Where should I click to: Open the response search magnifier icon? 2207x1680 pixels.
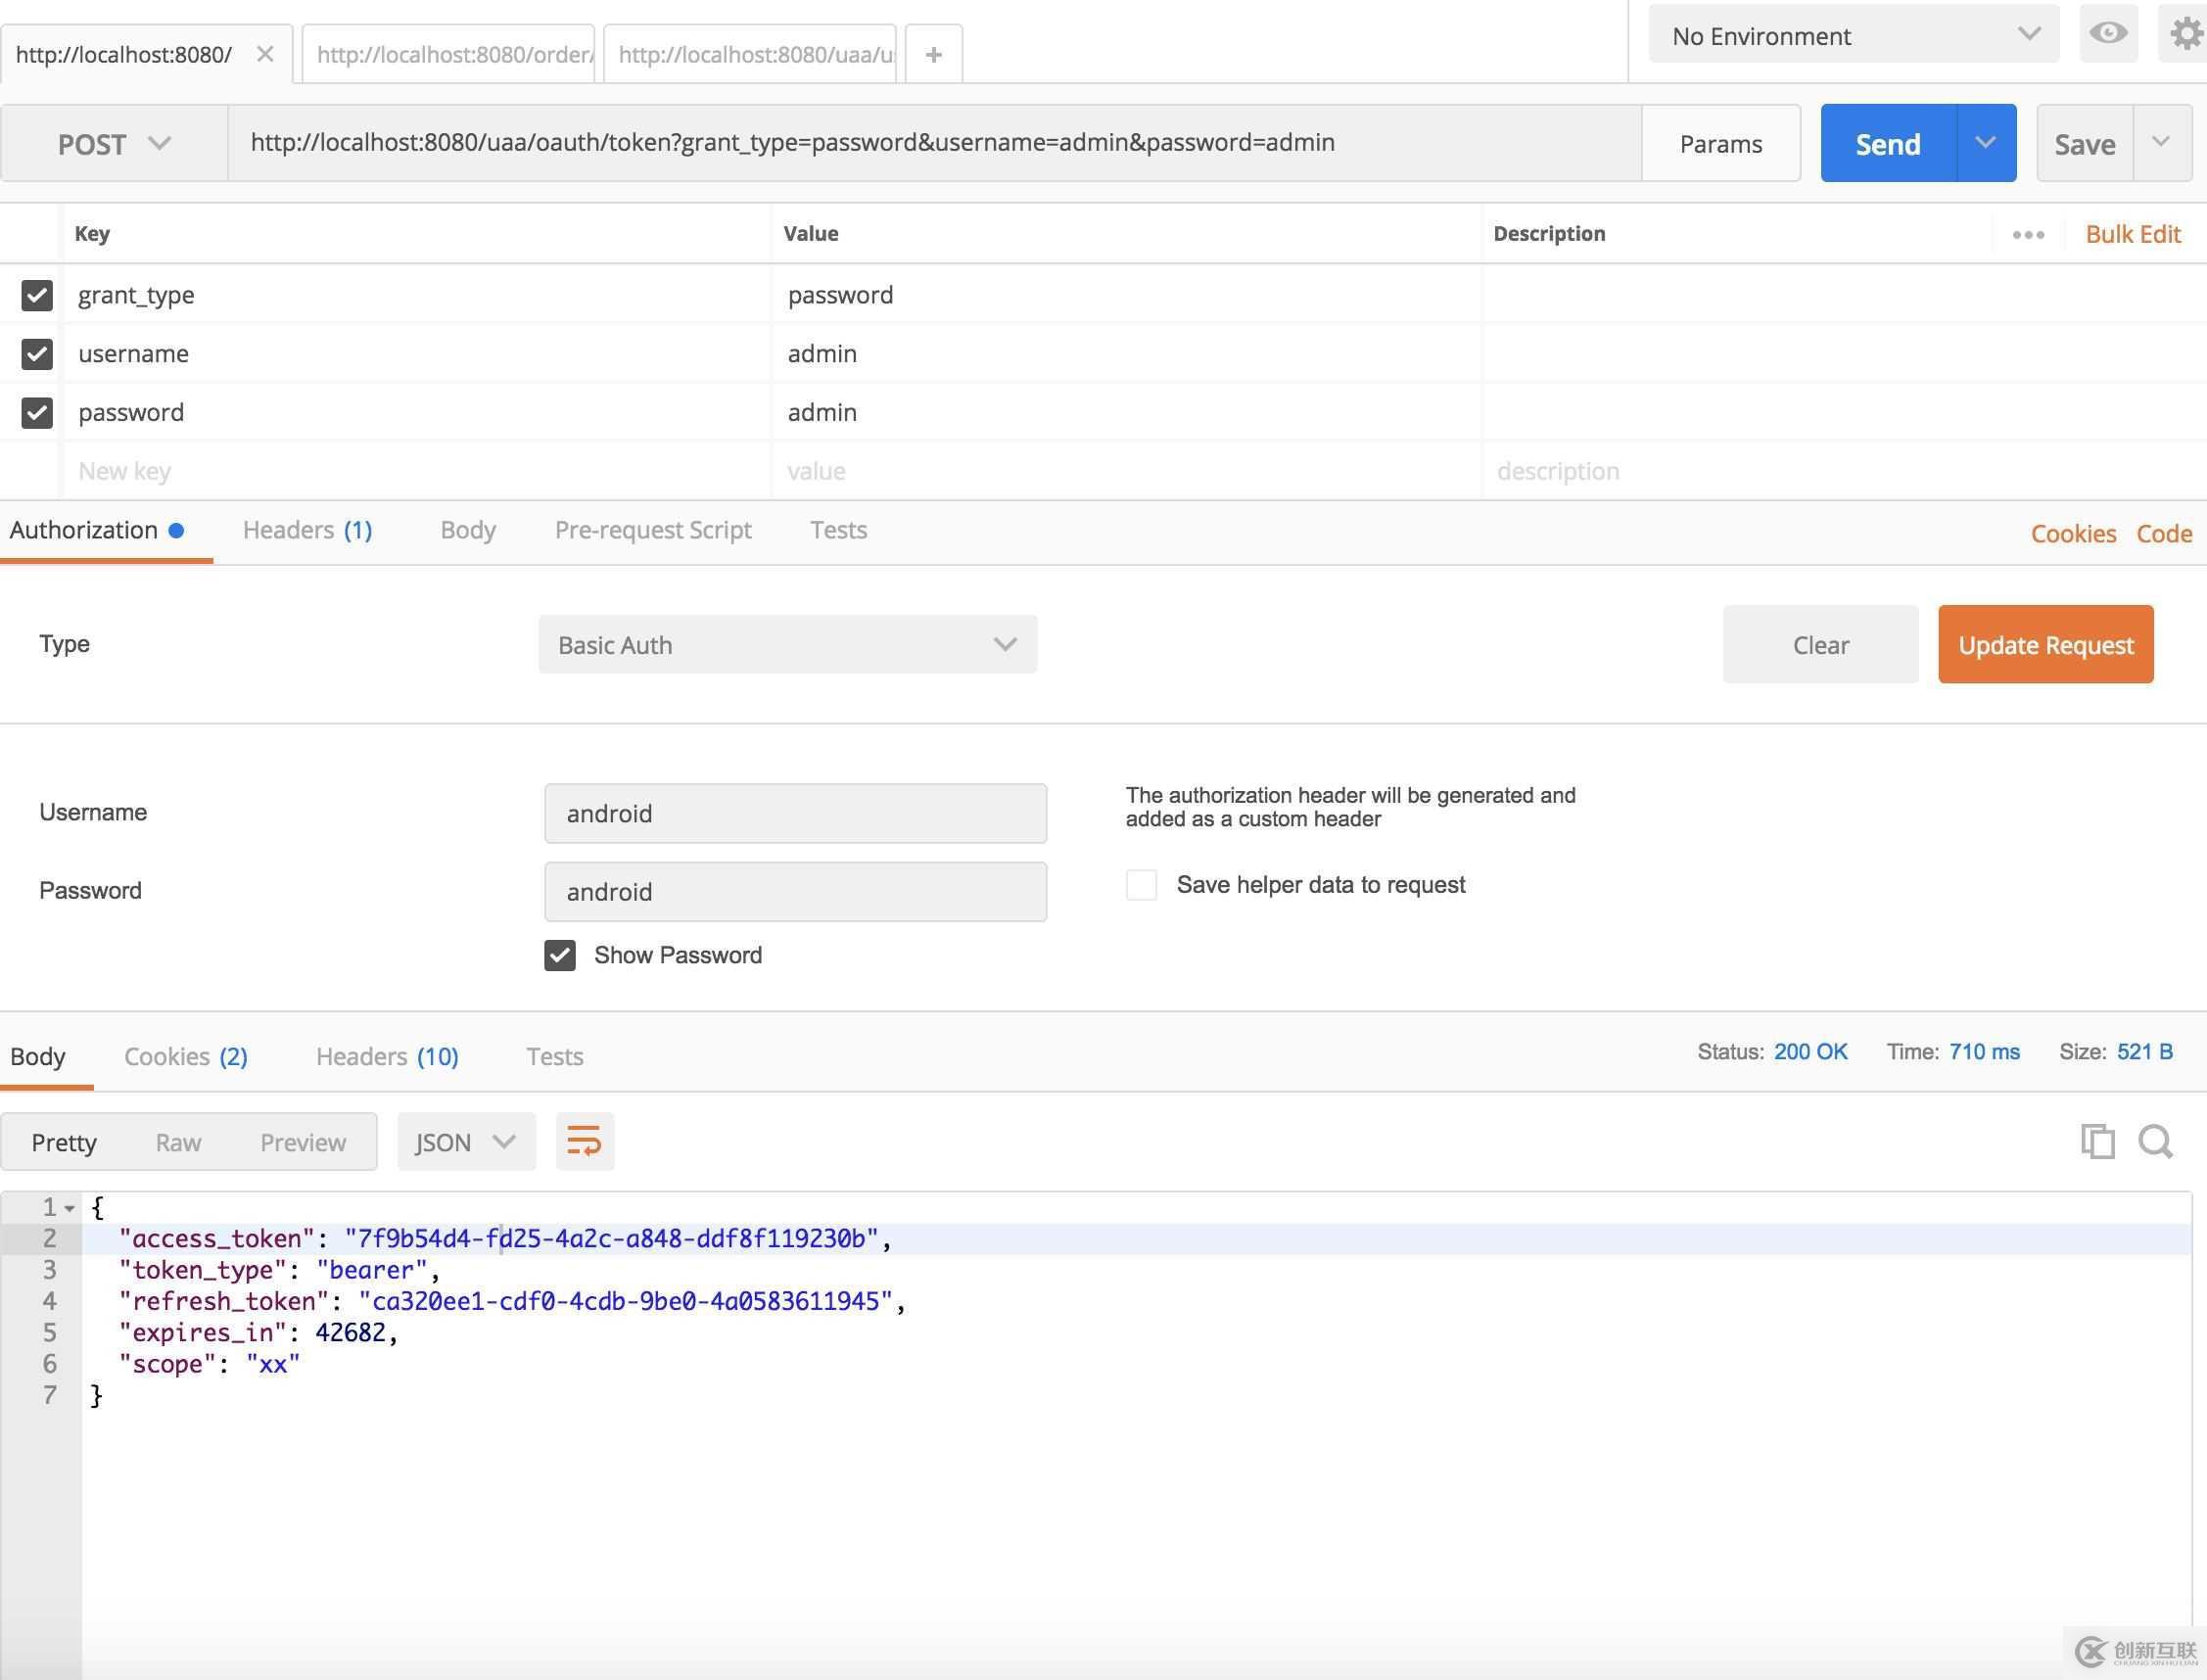click(x=2155, y=1141)
